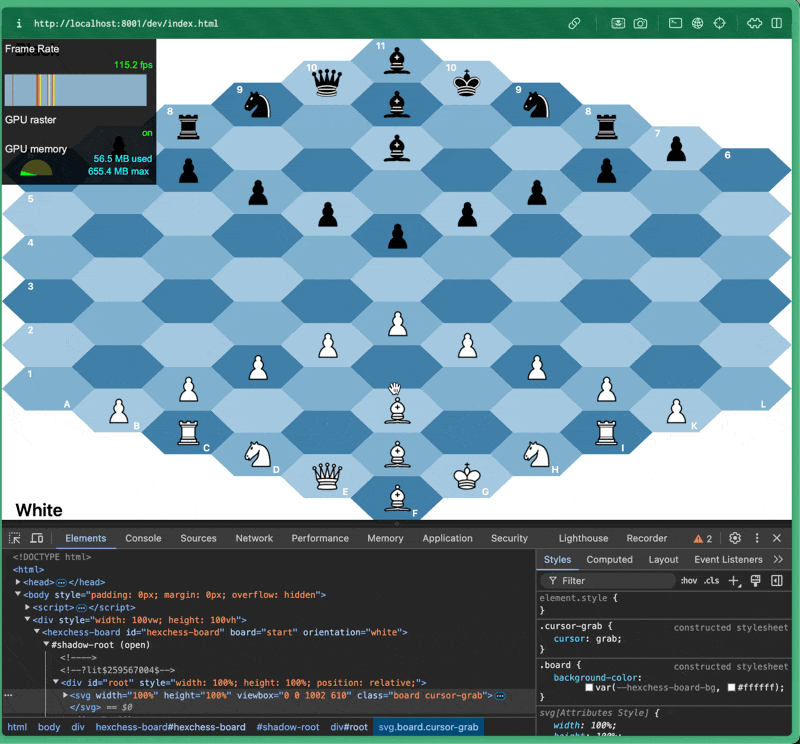Click the crosshair target icon in the top bar
The width and height of the screenshot is (800, 744).
click(x=719, y=23)
